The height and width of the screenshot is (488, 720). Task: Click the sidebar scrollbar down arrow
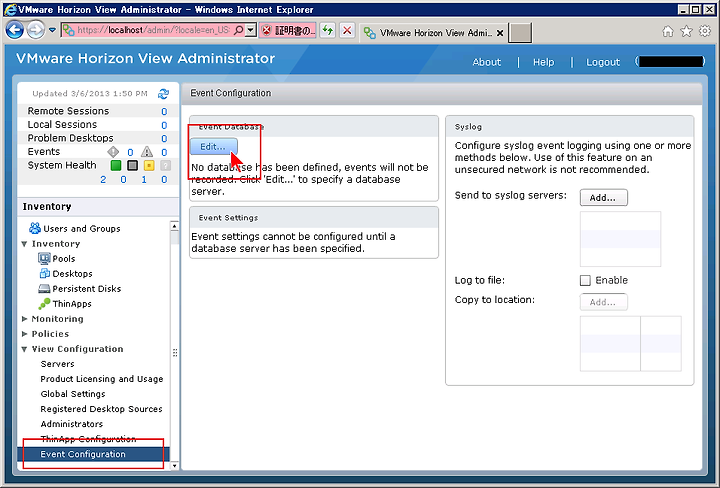click(x=174, y=466)
